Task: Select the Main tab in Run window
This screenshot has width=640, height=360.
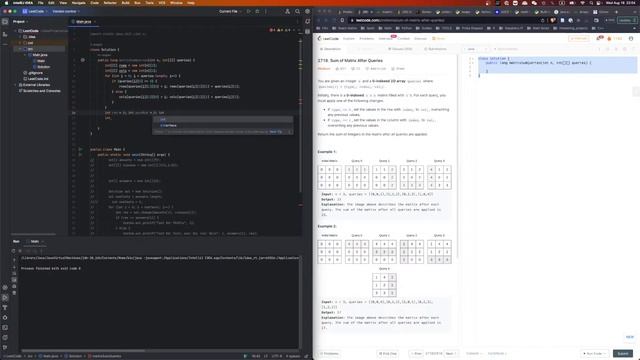Action: [x=35, y=241]
